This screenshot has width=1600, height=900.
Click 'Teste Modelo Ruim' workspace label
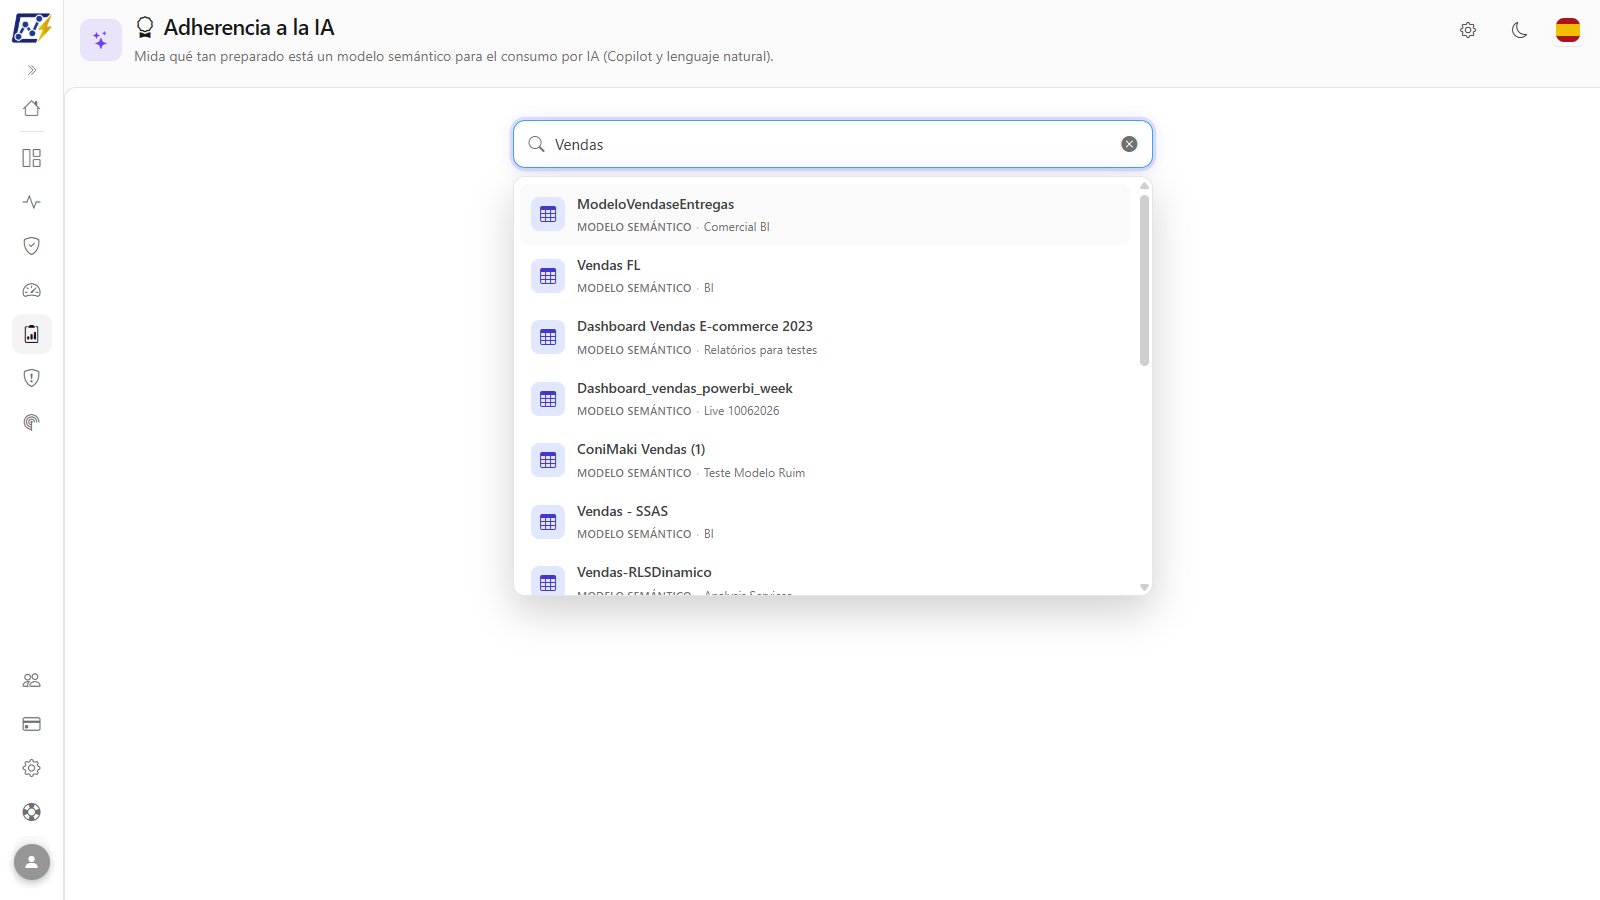[x=754, y=473]
